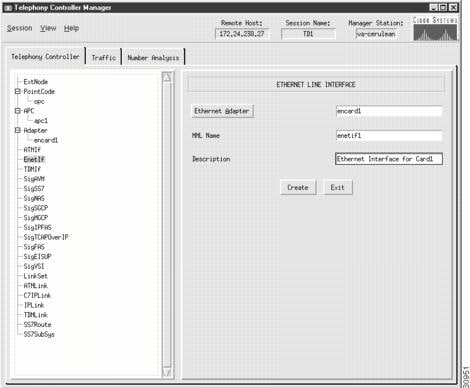470x388 pixels.
Task: Click the tree scrollbar up arrow
Action: [x=167, y=77]
